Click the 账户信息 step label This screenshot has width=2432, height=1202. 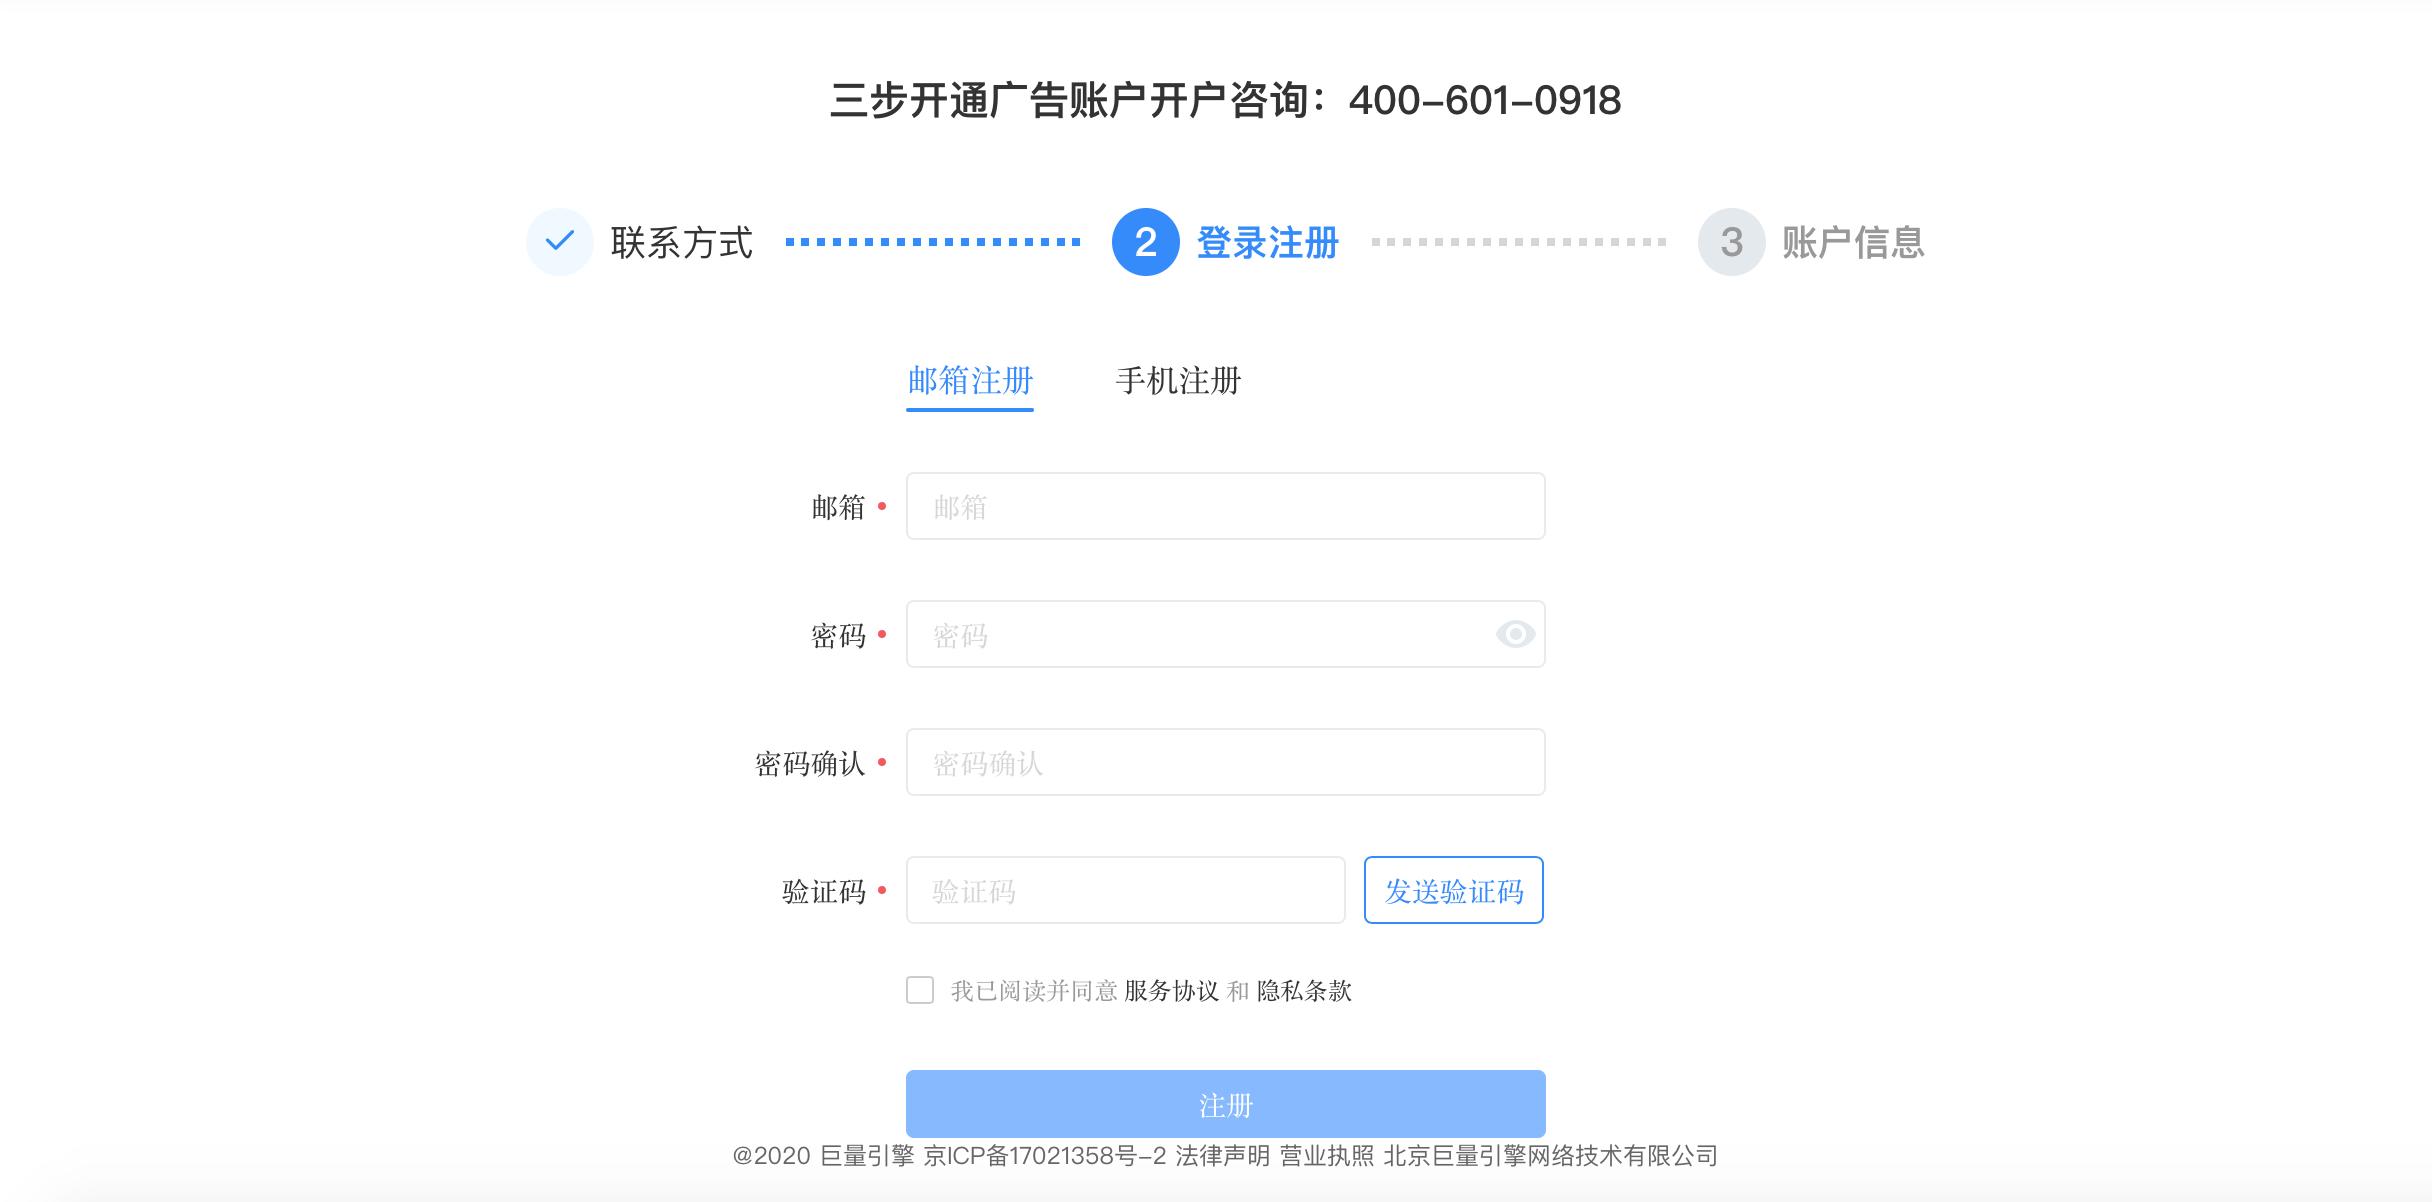coord(1852,244)
